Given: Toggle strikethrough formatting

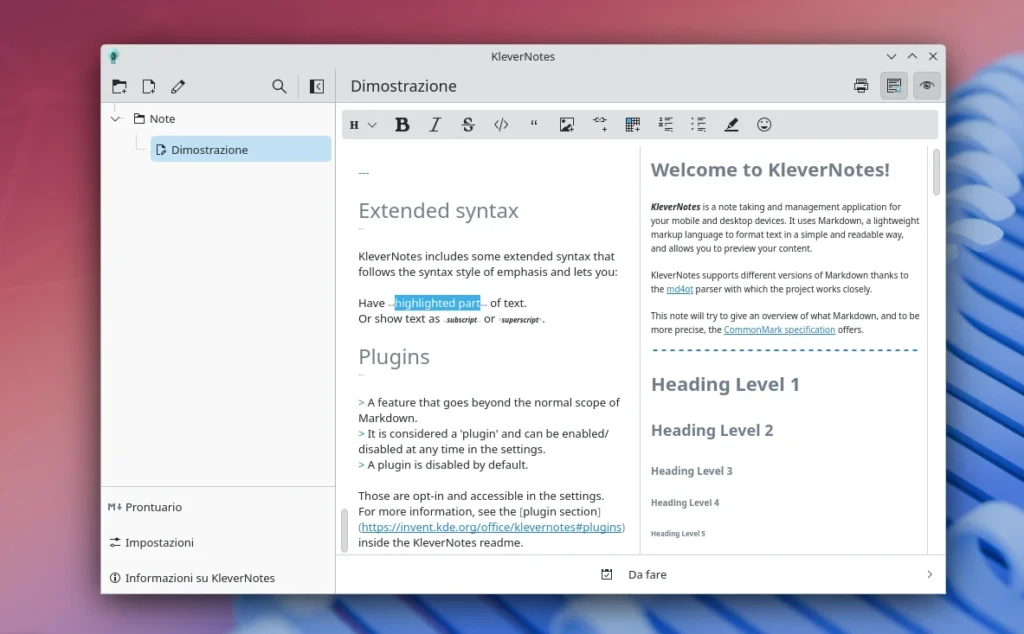Looking at the screenshot, I should coord(468,124).
